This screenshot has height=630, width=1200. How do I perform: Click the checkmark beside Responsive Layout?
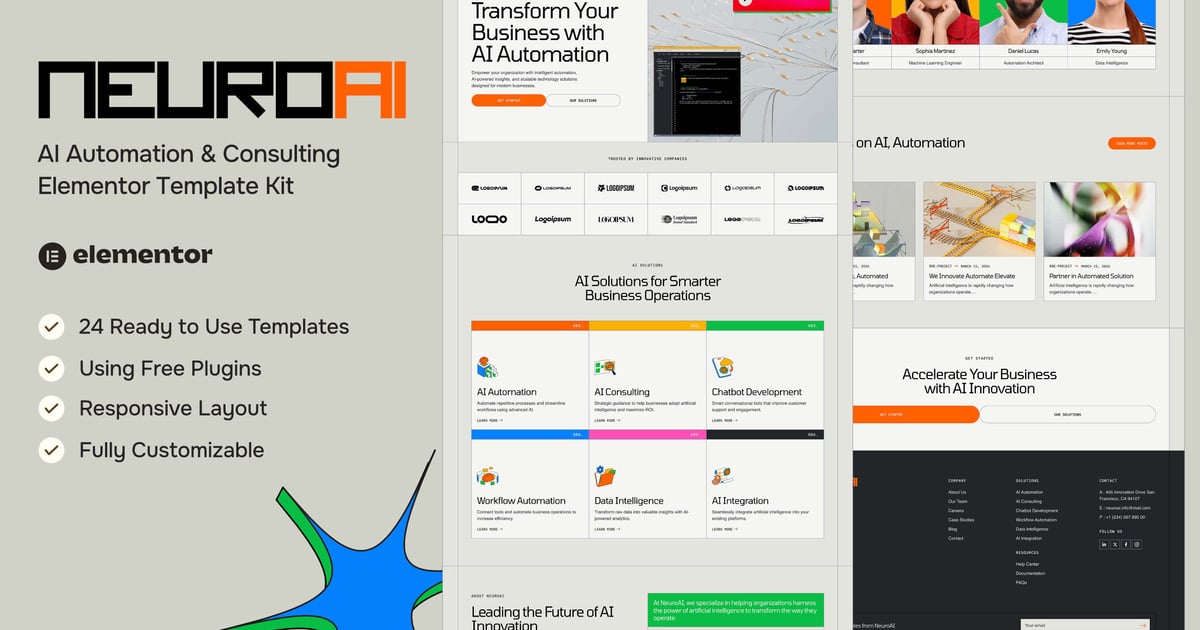point(51,409)
